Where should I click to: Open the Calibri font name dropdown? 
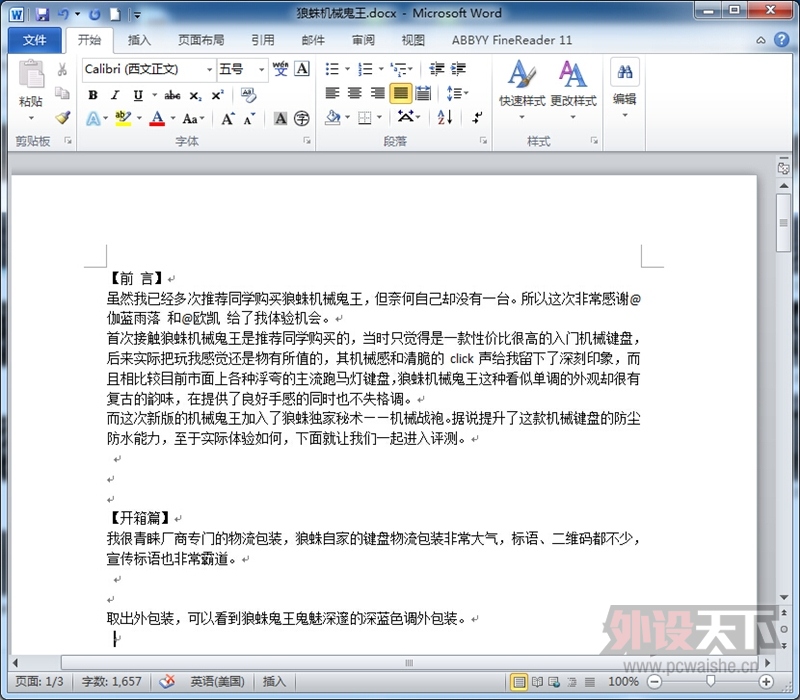click(x=209, y=69)
